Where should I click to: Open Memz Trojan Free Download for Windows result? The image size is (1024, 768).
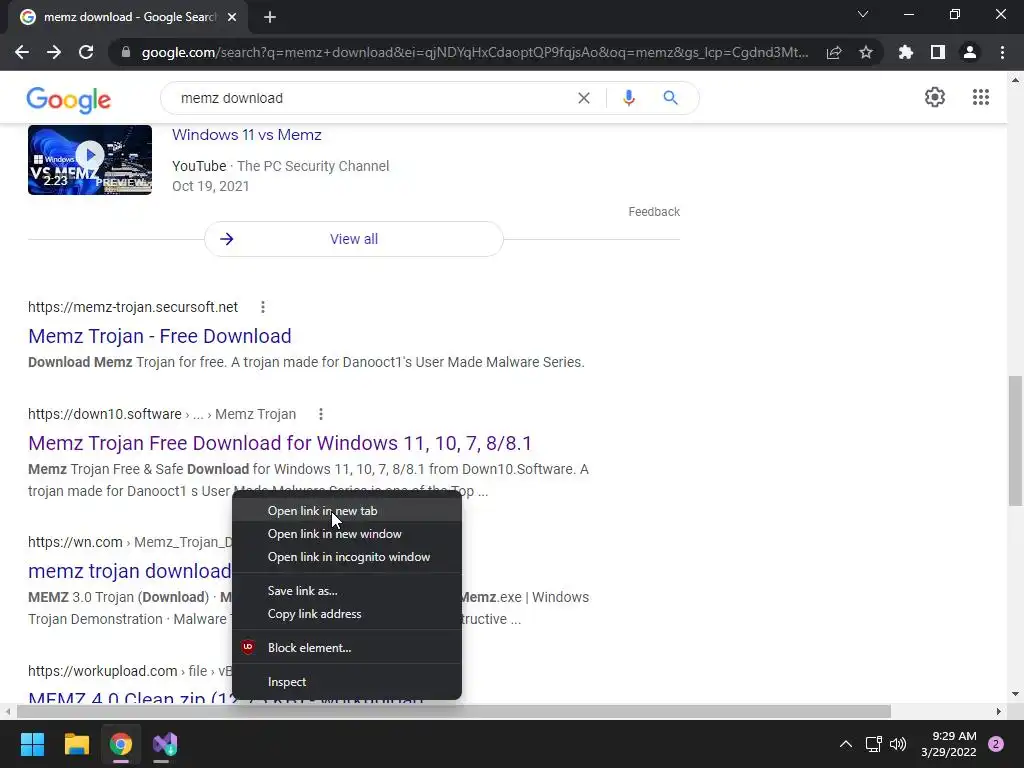(280, 443)
